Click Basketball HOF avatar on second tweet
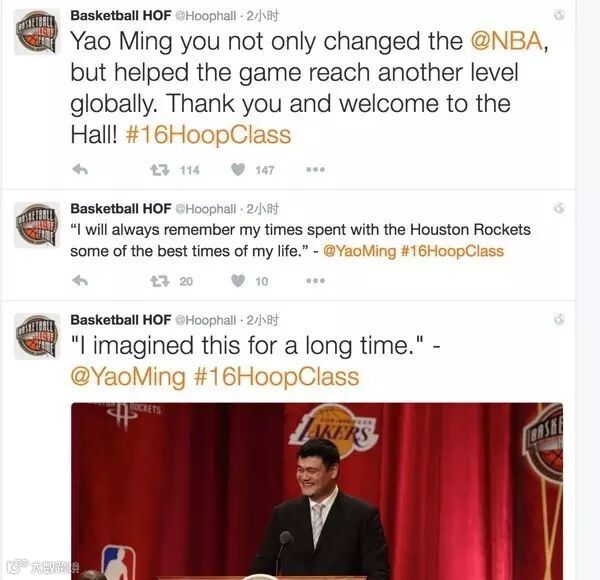Image resolution: width=600 pixels, height=580 pixels. pyautogui.click(x=37, y=225)
